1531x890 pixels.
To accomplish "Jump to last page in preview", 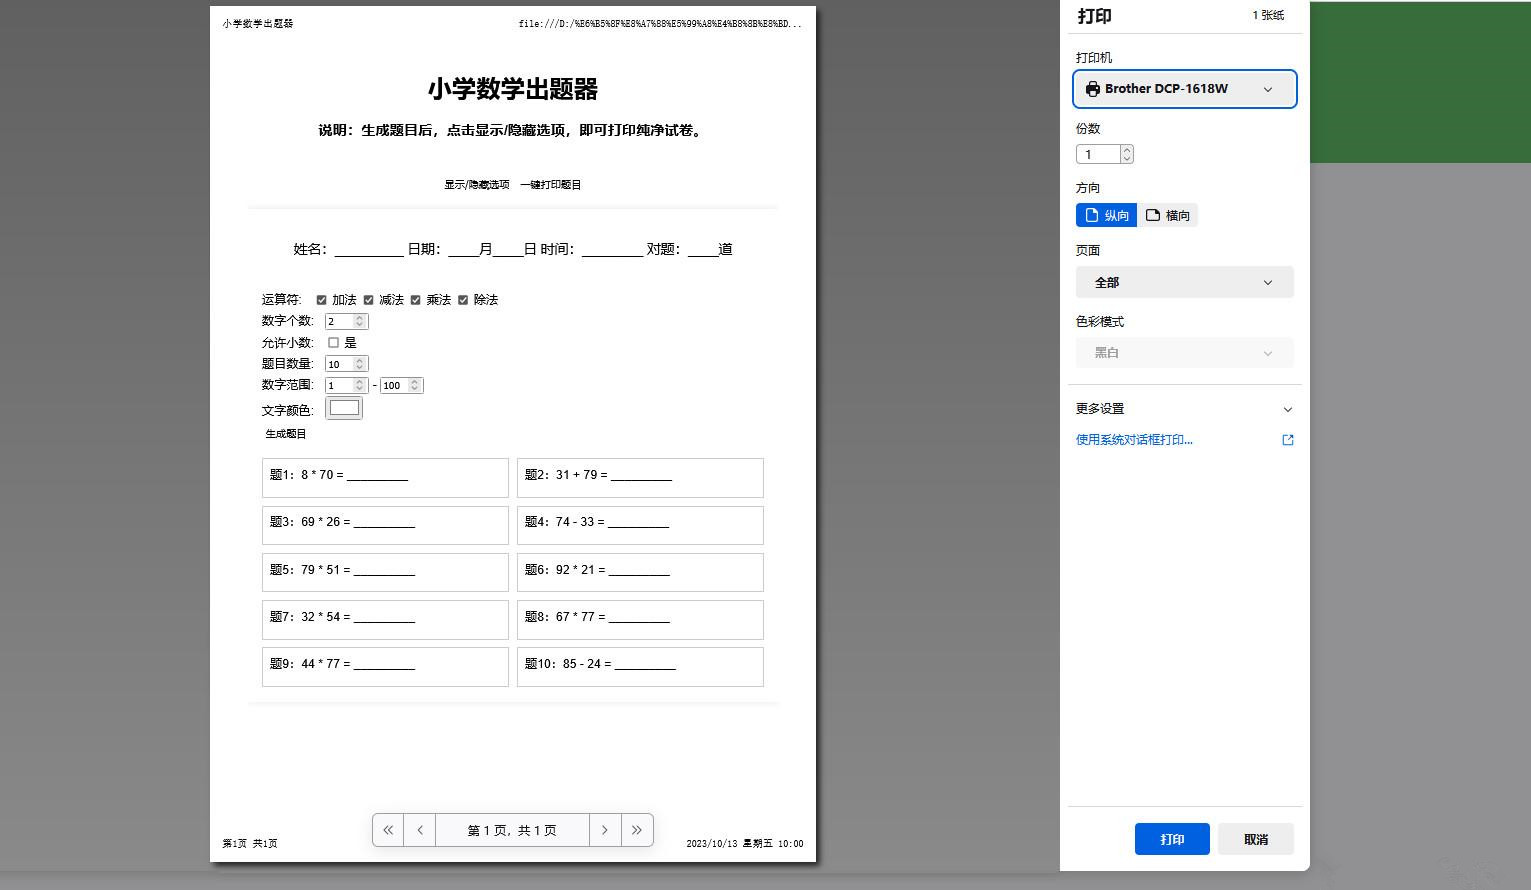I will pos(637,830).
